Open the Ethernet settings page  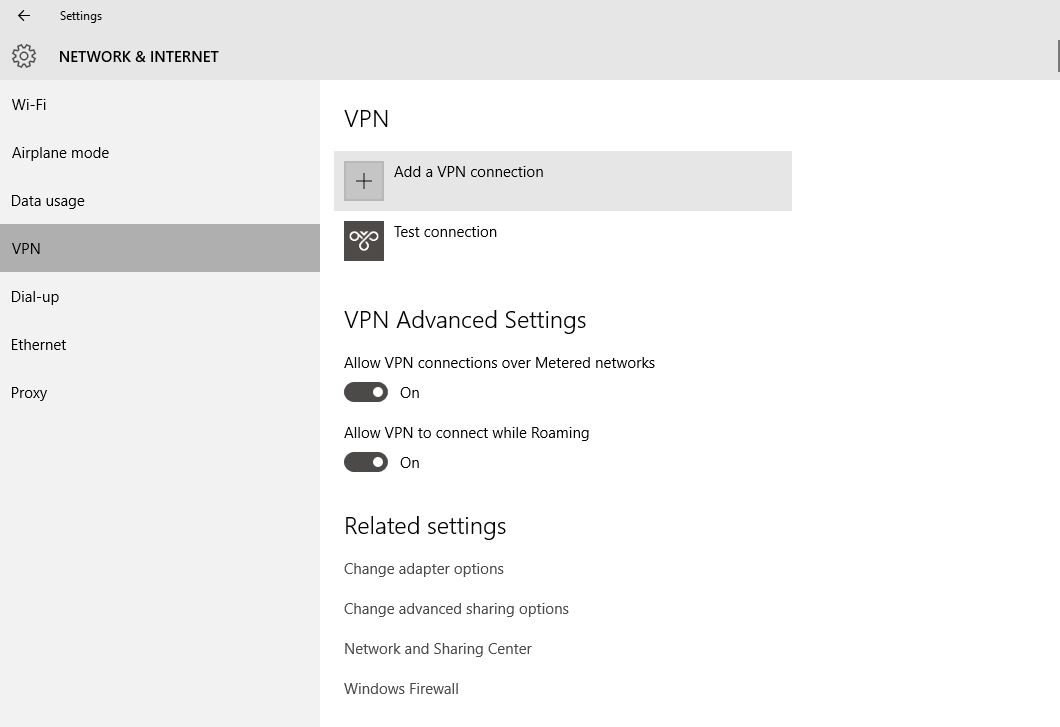[38, 344]
